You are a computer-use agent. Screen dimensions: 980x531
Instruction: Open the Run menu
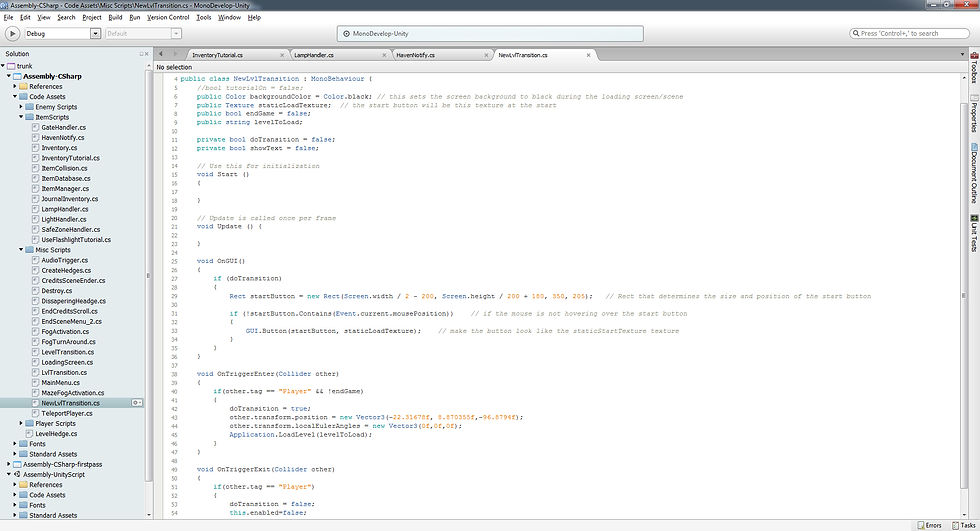134,17
